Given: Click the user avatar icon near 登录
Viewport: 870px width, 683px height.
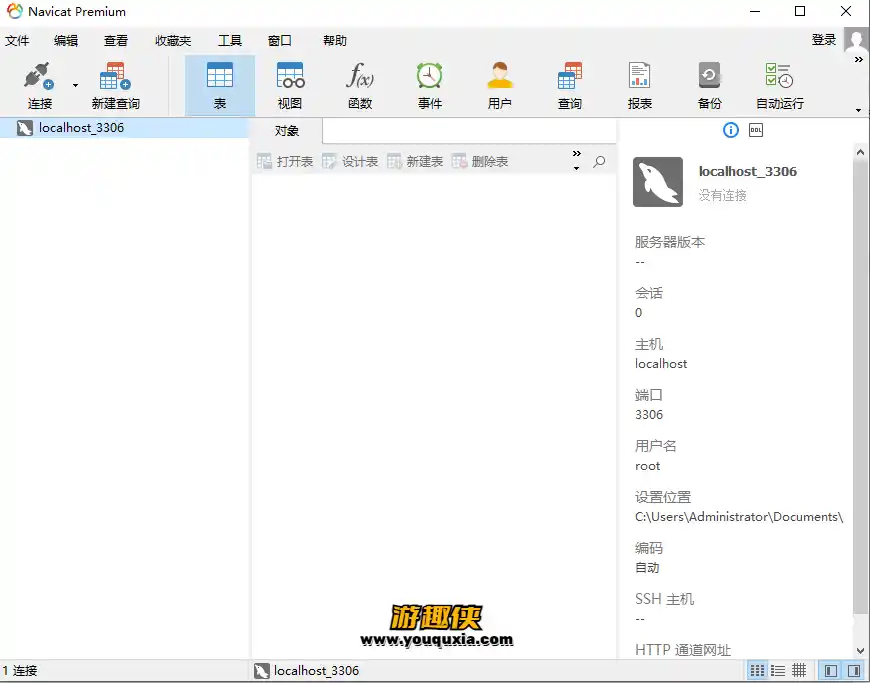Looking at the screenshot, I should click(856, 39).
